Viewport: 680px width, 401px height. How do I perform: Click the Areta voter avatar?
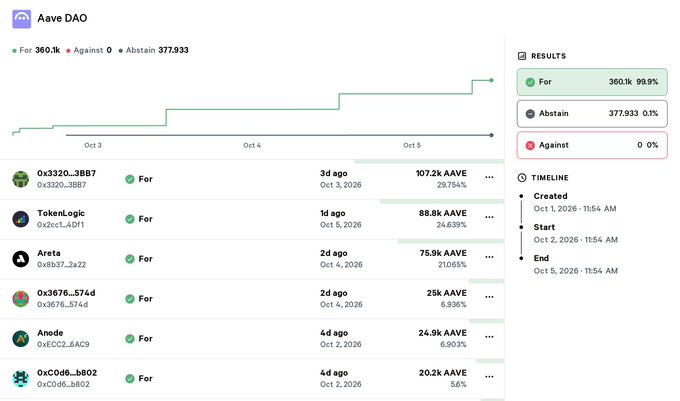tap(21, 259)
